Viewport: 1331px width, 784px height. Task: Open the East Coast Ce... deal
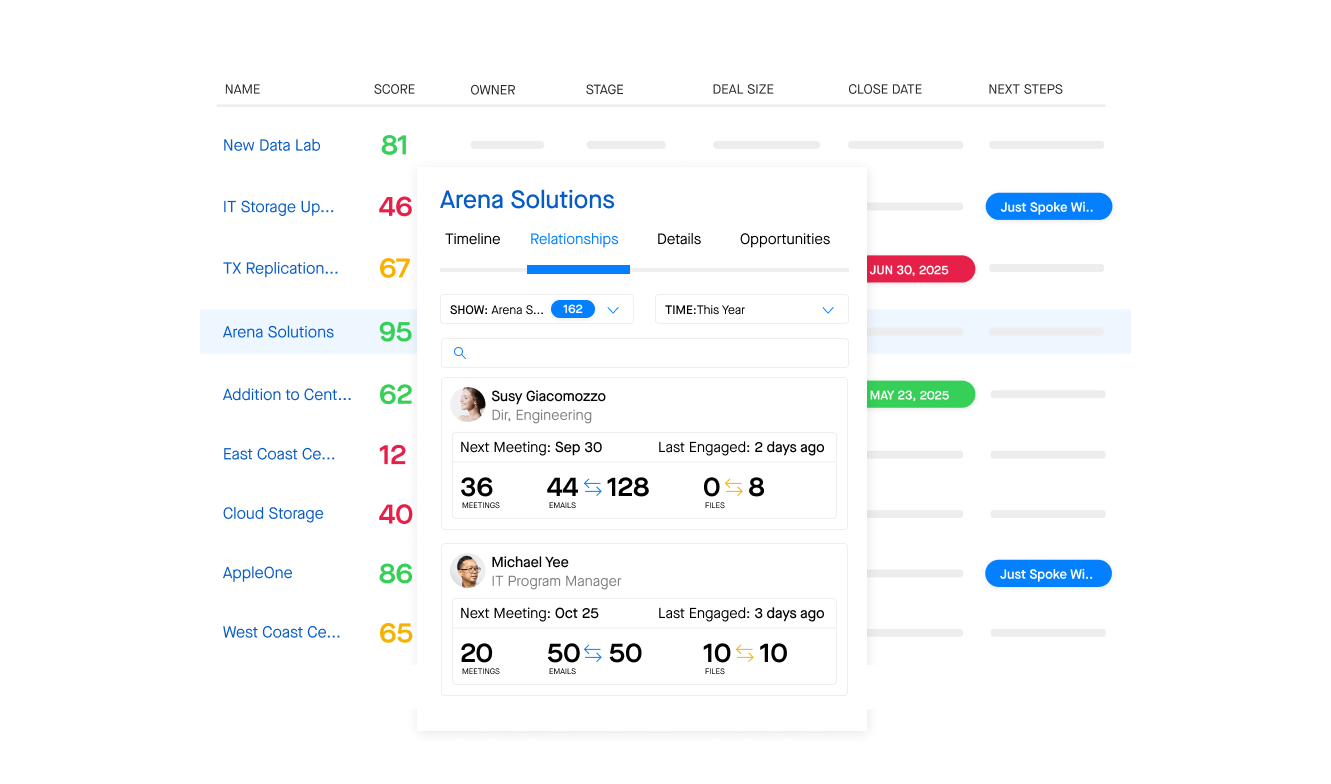(x=279, y=454)
